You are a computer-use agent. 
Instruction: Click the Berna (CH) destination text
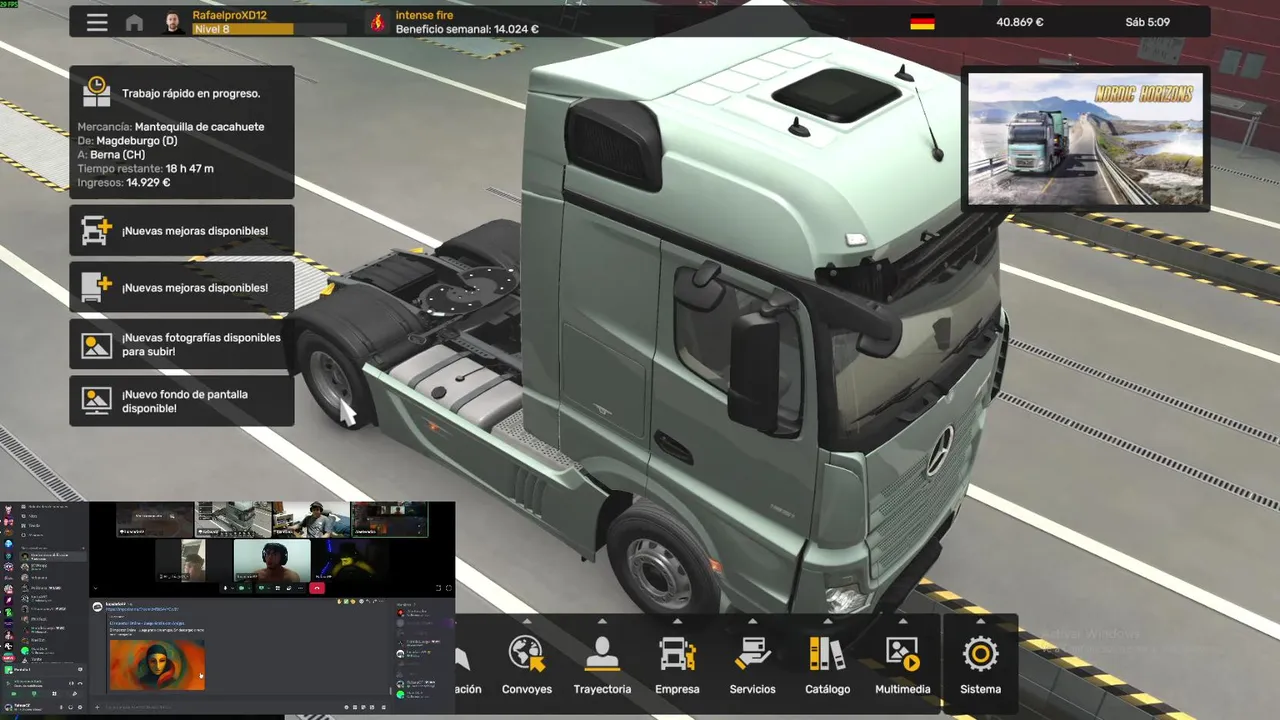[x=118, y=155]
